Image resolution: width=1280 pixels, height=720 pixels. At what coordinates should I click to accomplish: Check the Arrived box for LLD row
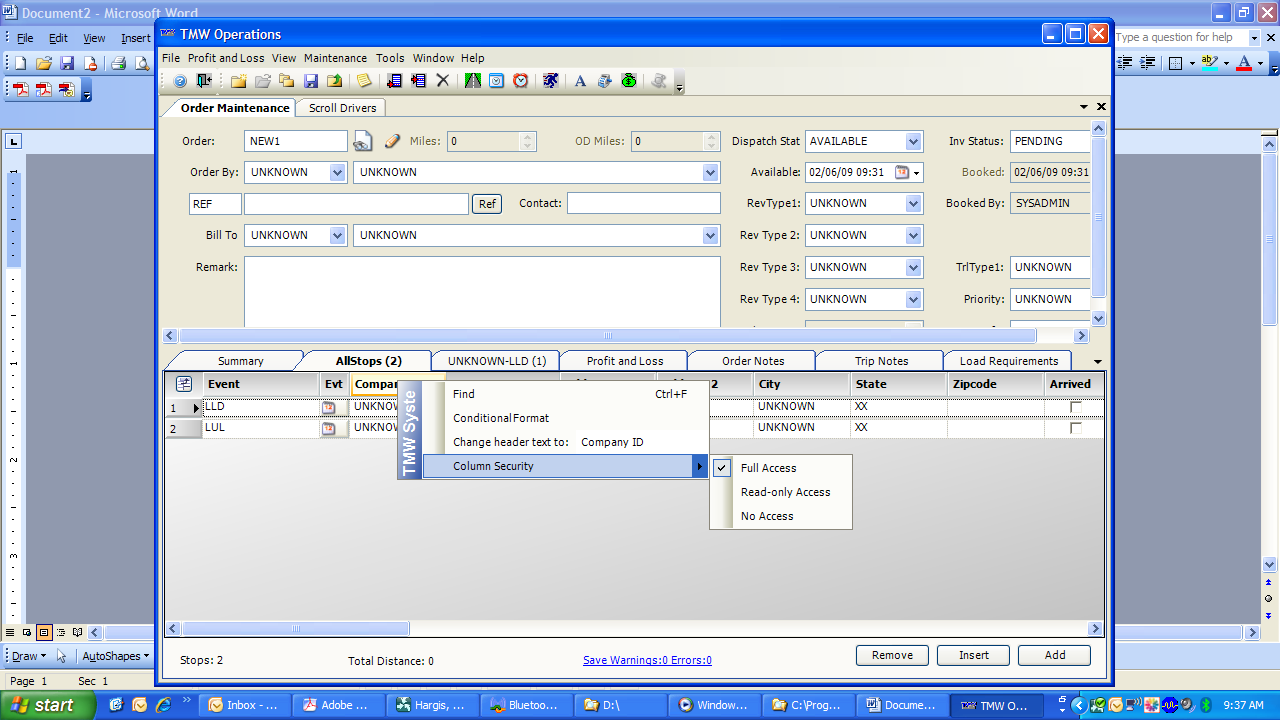click(1076, 407)
